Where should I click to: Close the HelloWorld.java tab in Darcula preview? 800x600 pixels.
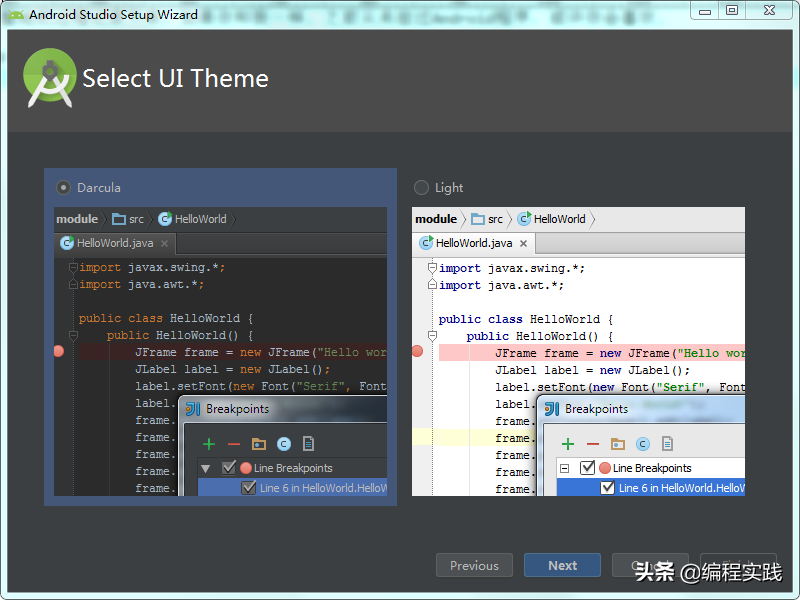tap(164, 244)
